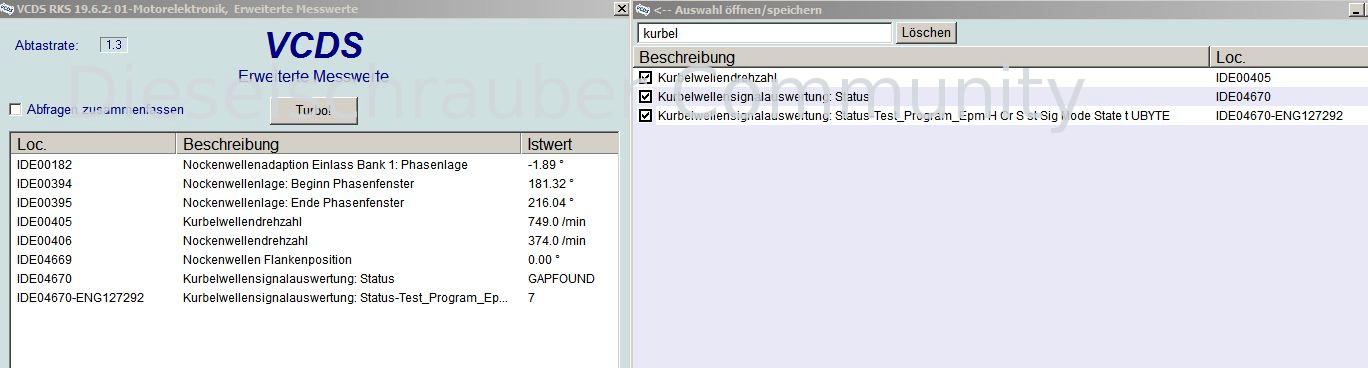
Task: Click the value 7 in Istwert column
Action: pos(531,298)
